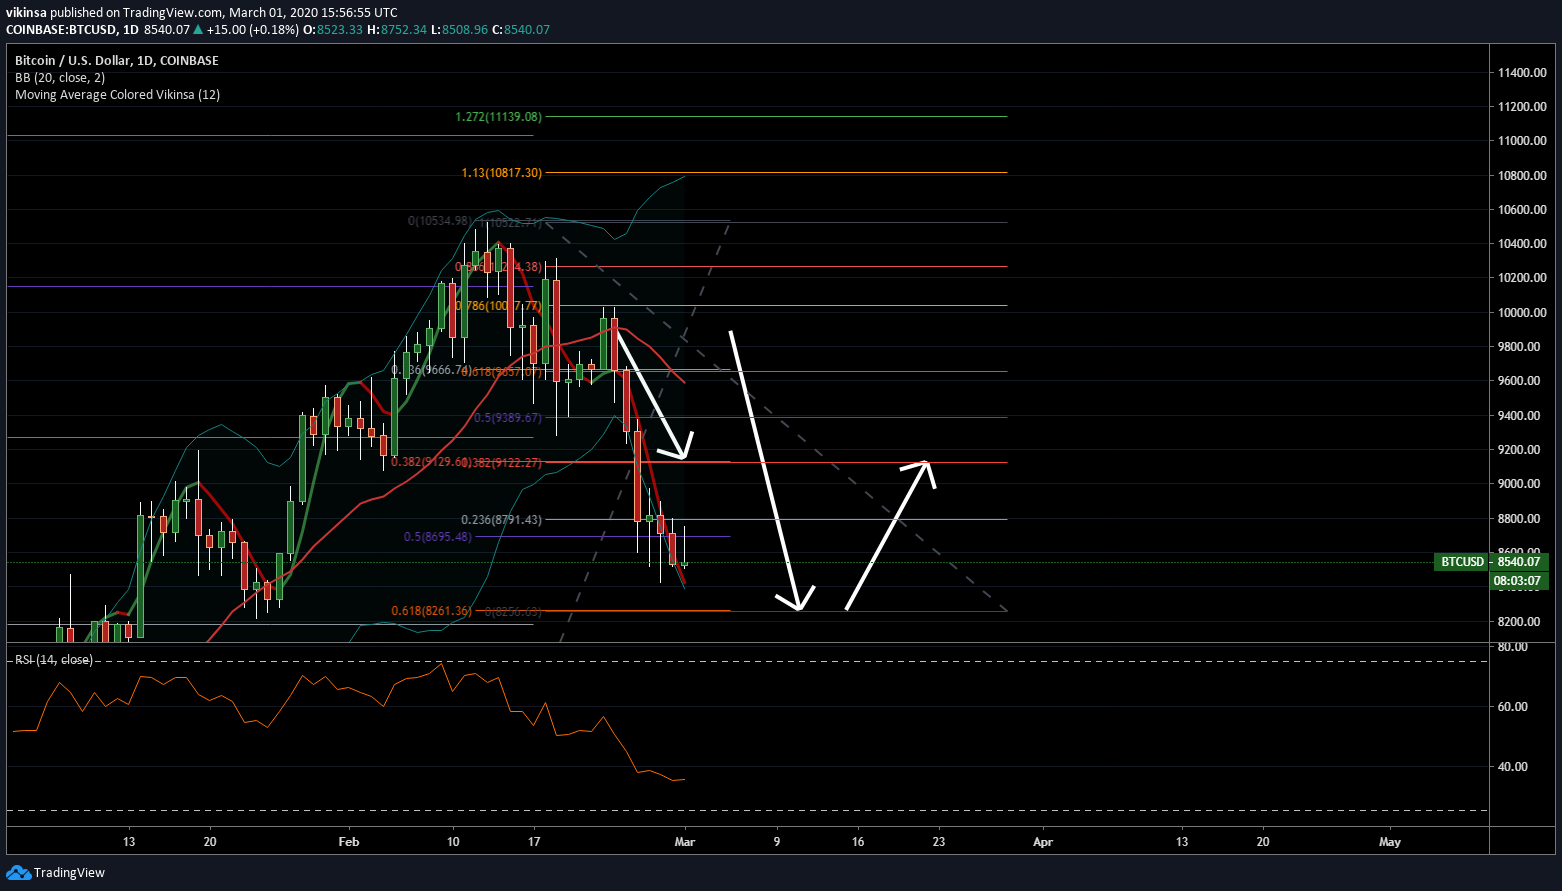Open the TradingView wordmark link at bottom
The height and width of the screenshot is (891, 1562).
coord(69,873)
